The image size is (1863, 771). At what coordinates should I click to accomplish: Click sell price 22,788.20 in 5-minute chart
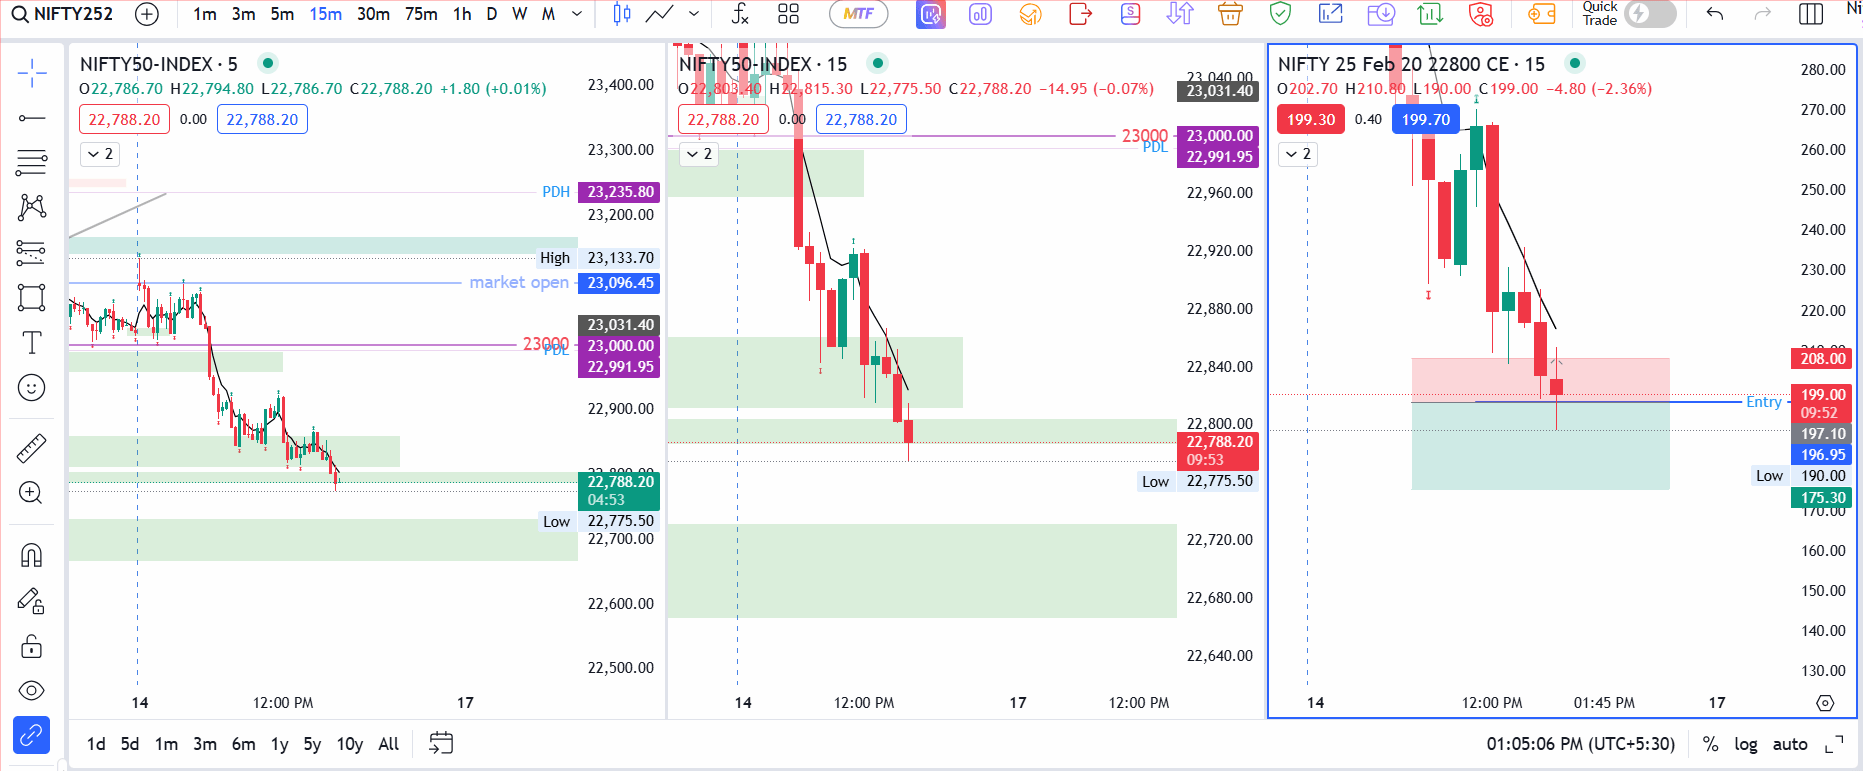click(x=124, y=120)
